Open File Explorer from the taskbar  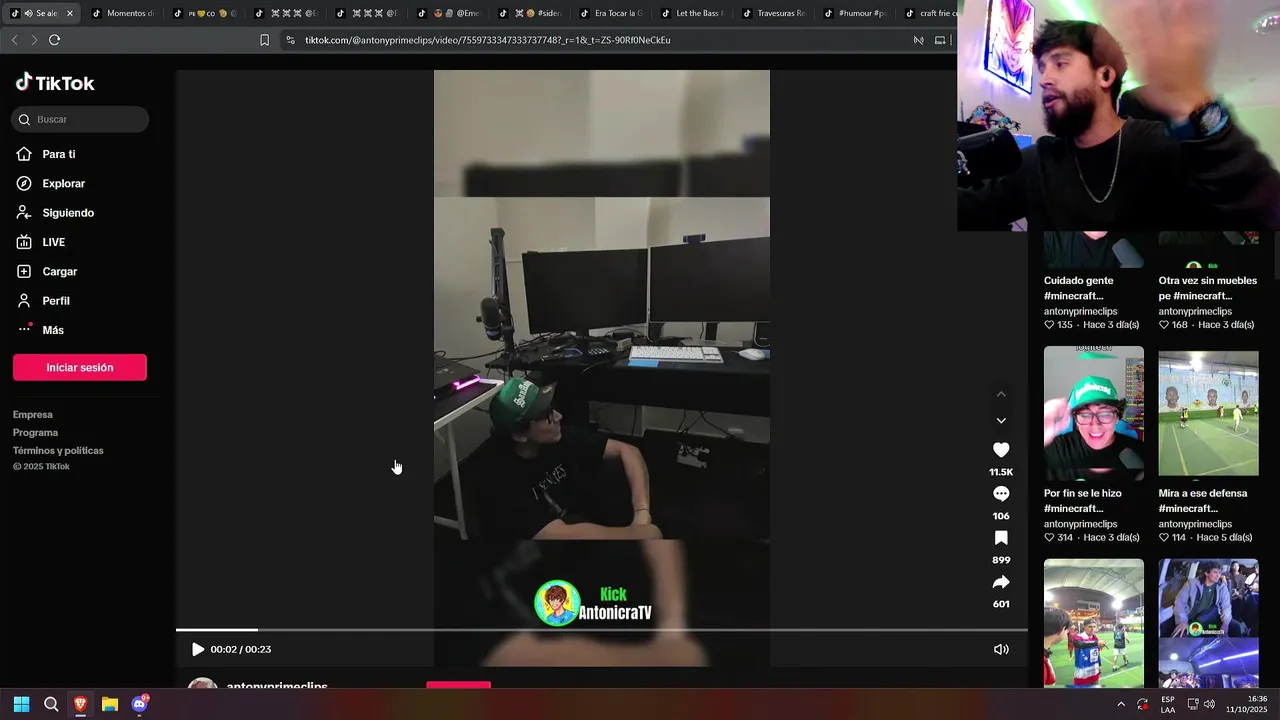point(110,704)
